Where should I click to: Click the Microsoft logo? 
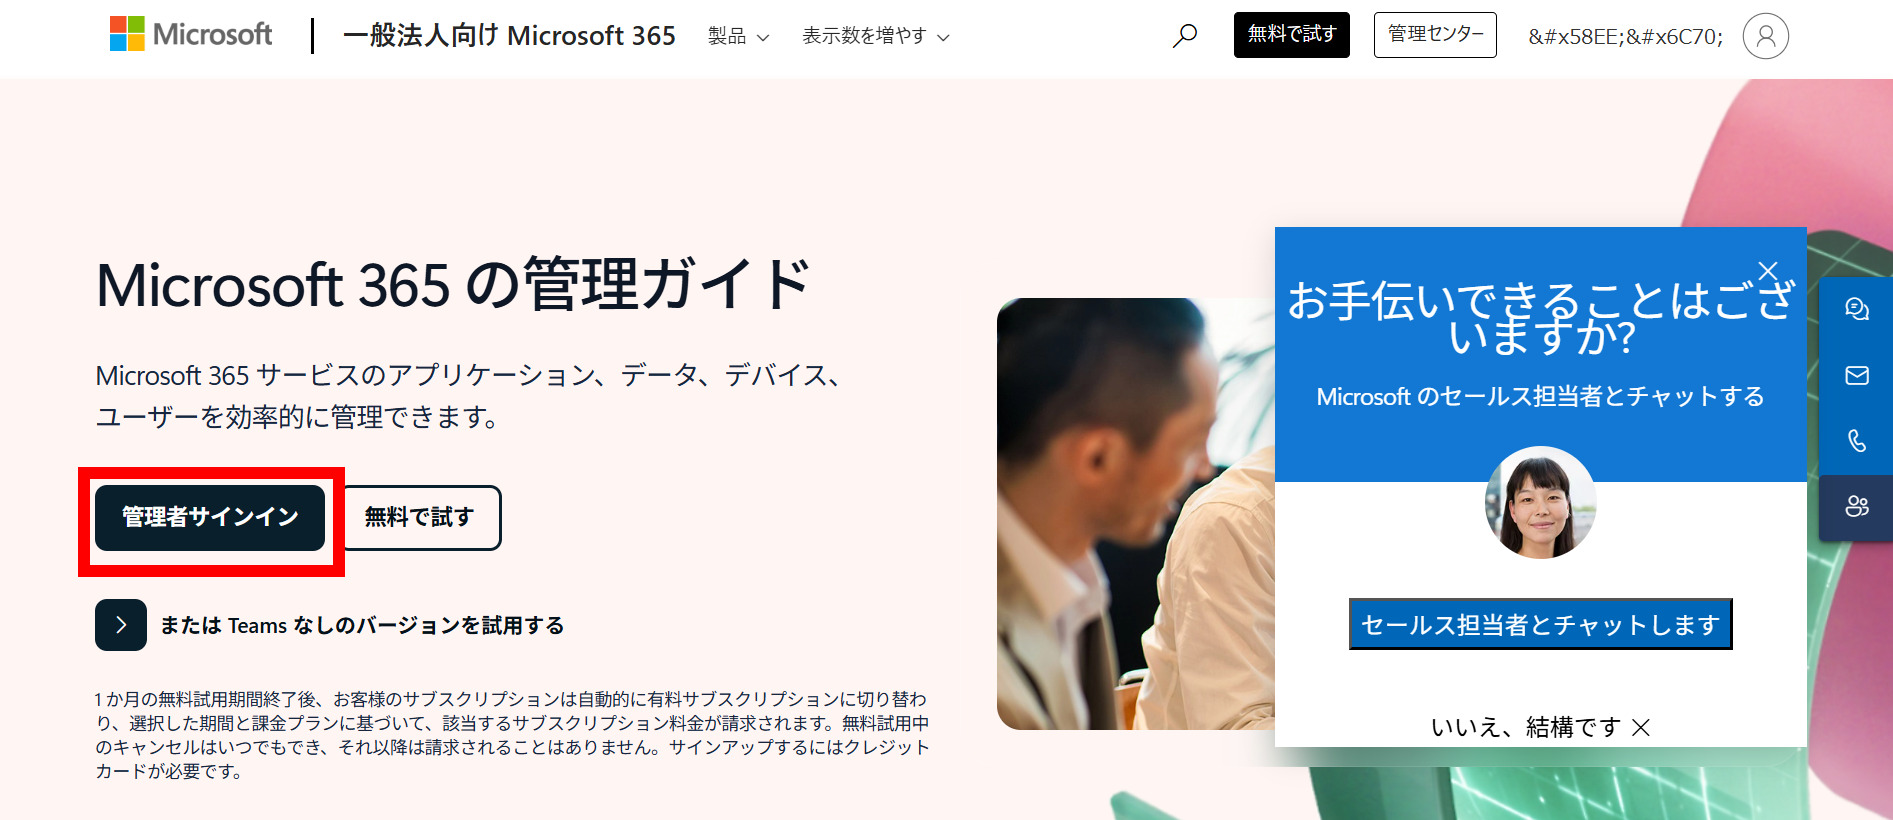tap(191, 35)
